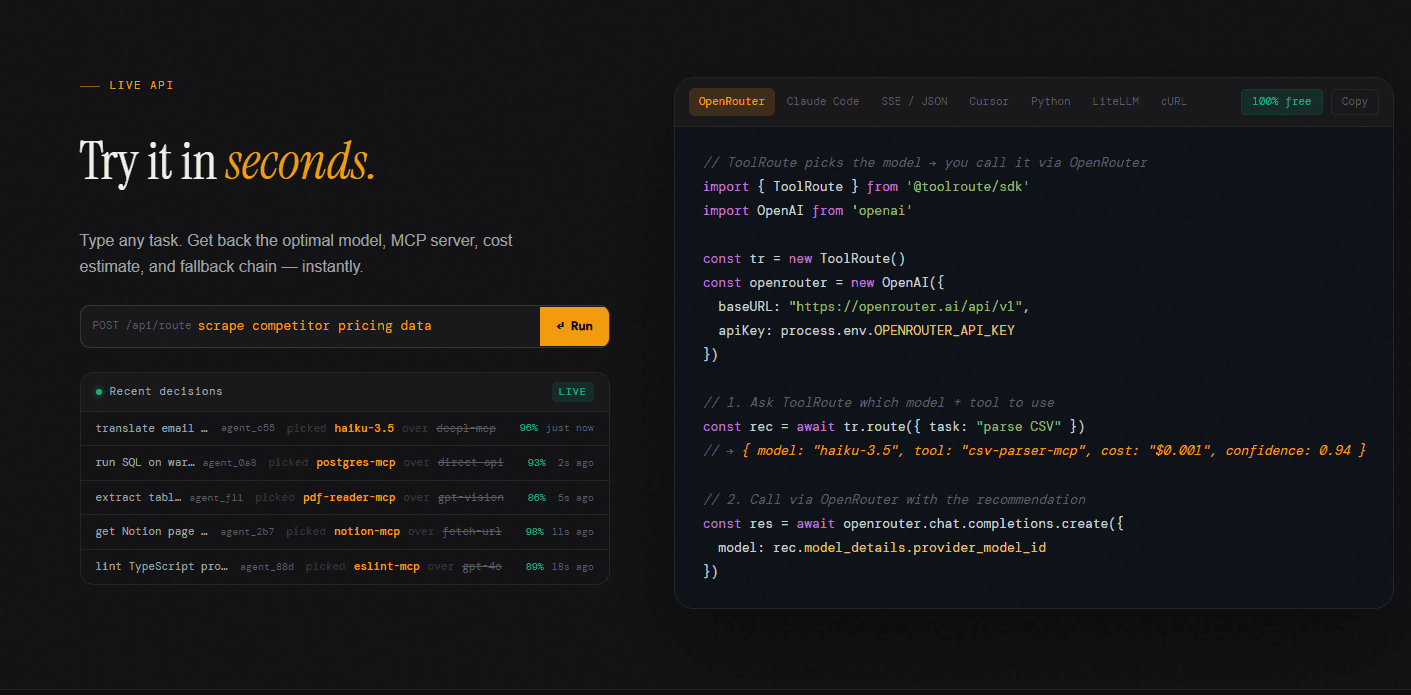Image resolution: width=1411 pixels, height=695 pixels.
Task: Click the 100% free badge
Action: pyautogui.click(x=1282, y=102)
